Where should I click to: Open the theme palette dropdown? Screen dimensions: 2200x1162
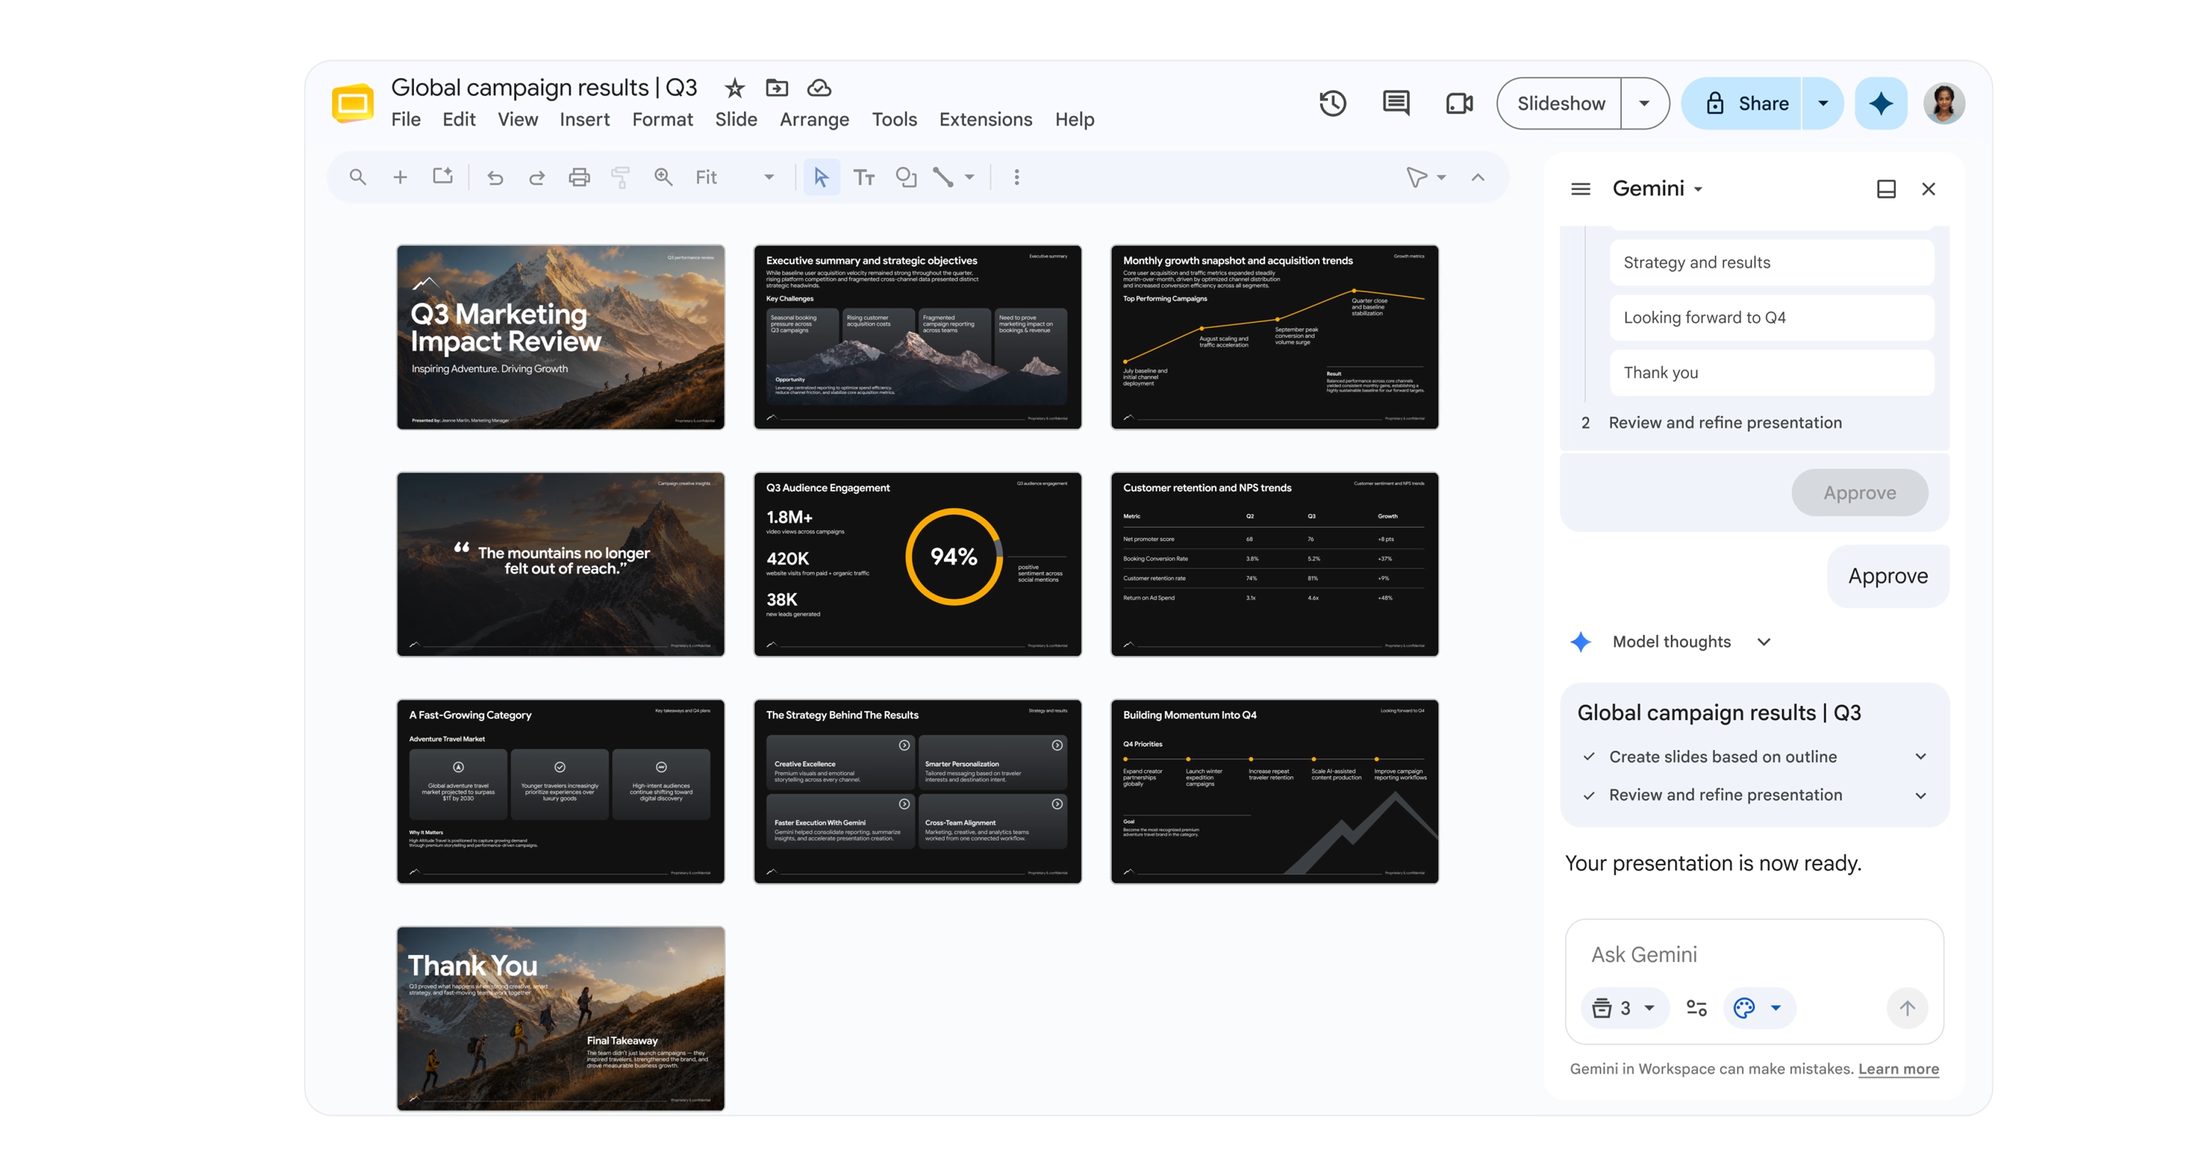pyautogui.click(x=1758, y=1008)
